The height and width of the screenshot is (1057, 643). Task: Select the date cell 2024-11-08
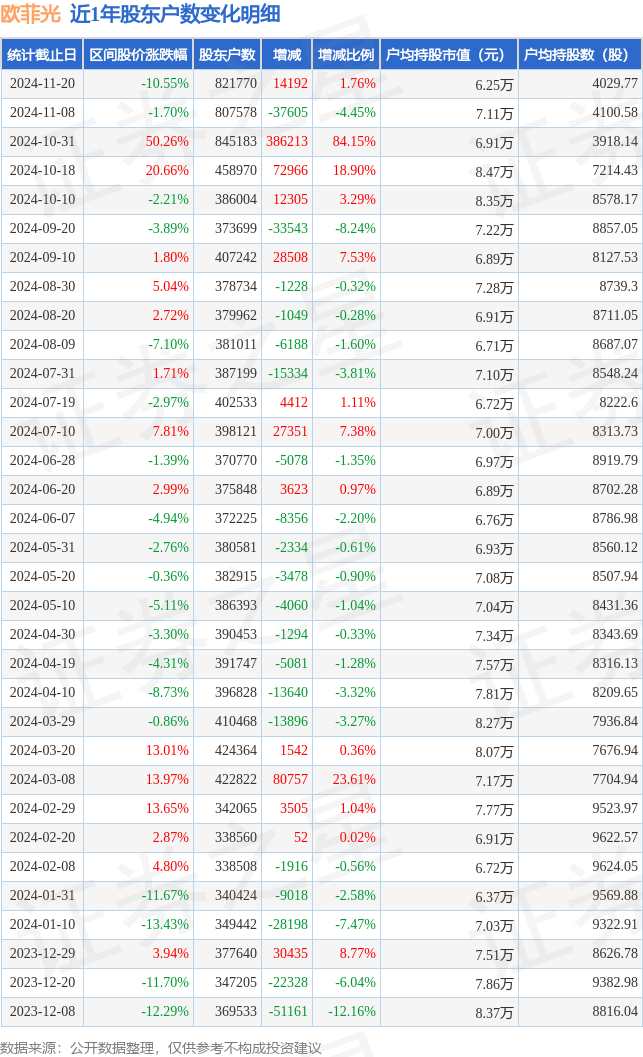point(42,113)
